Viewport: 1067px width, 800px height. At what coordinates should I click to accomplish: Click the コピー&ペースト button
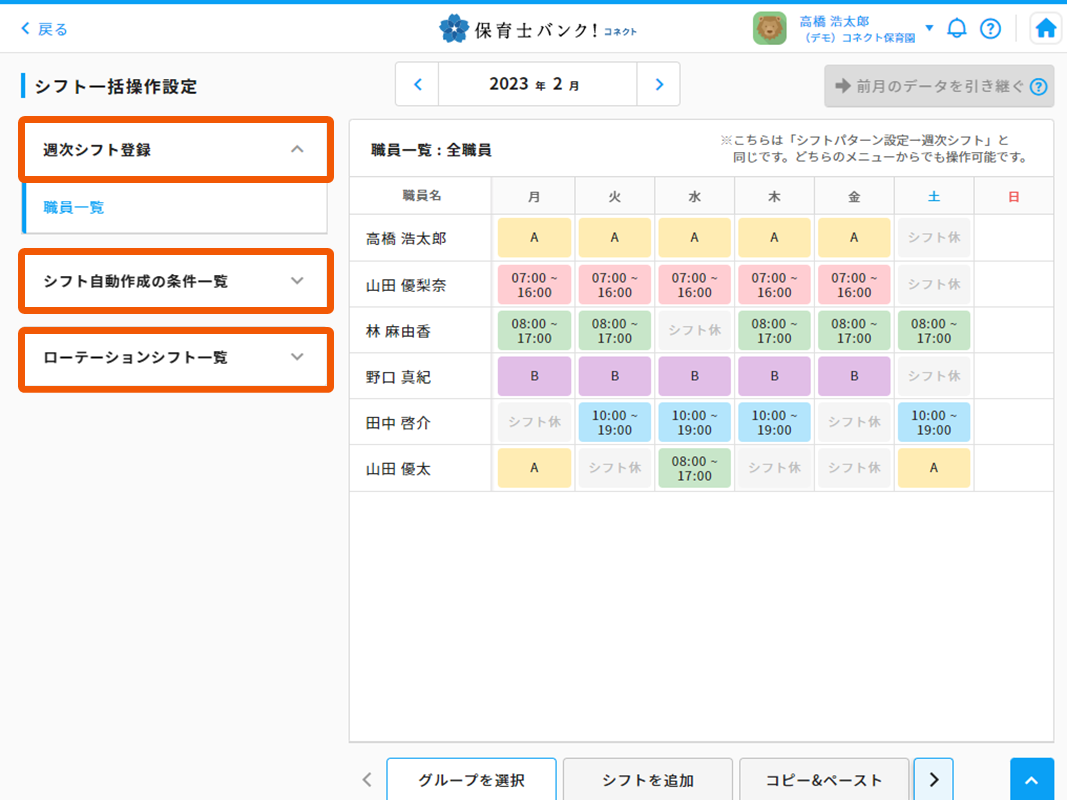(824, 780)
